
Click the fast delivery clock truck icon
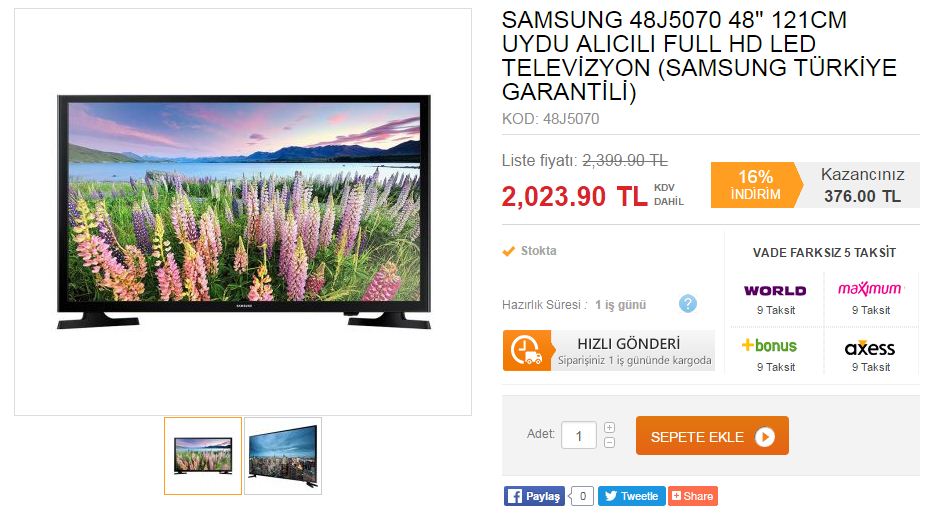(x=527, y=350)
